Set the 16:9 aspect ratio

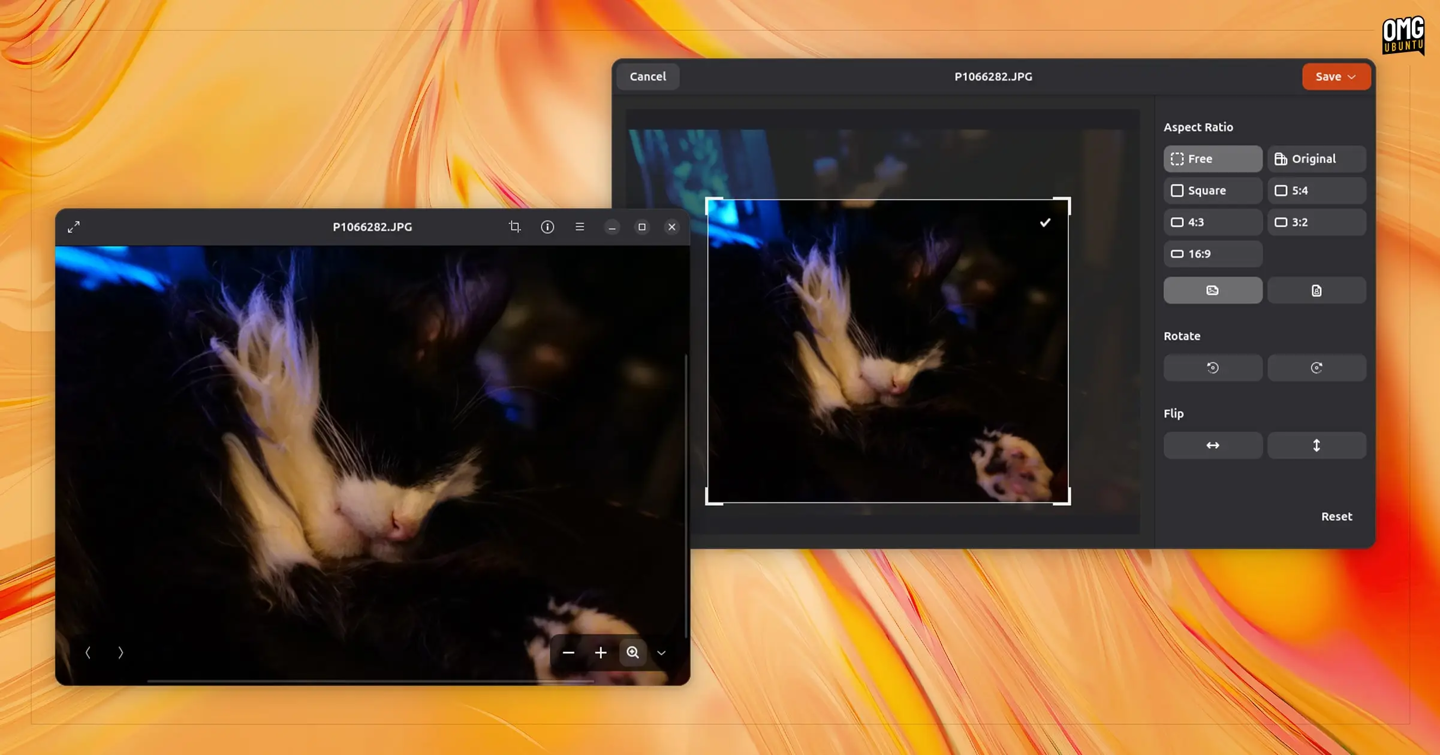[x=1213, y=254]
